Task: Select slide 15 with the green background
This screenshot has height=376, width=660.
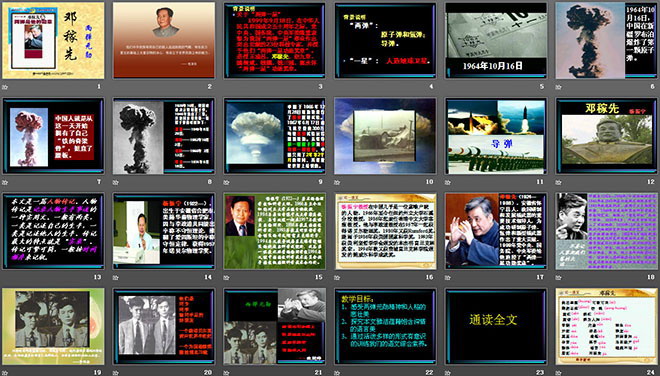Action: [274, 231]
